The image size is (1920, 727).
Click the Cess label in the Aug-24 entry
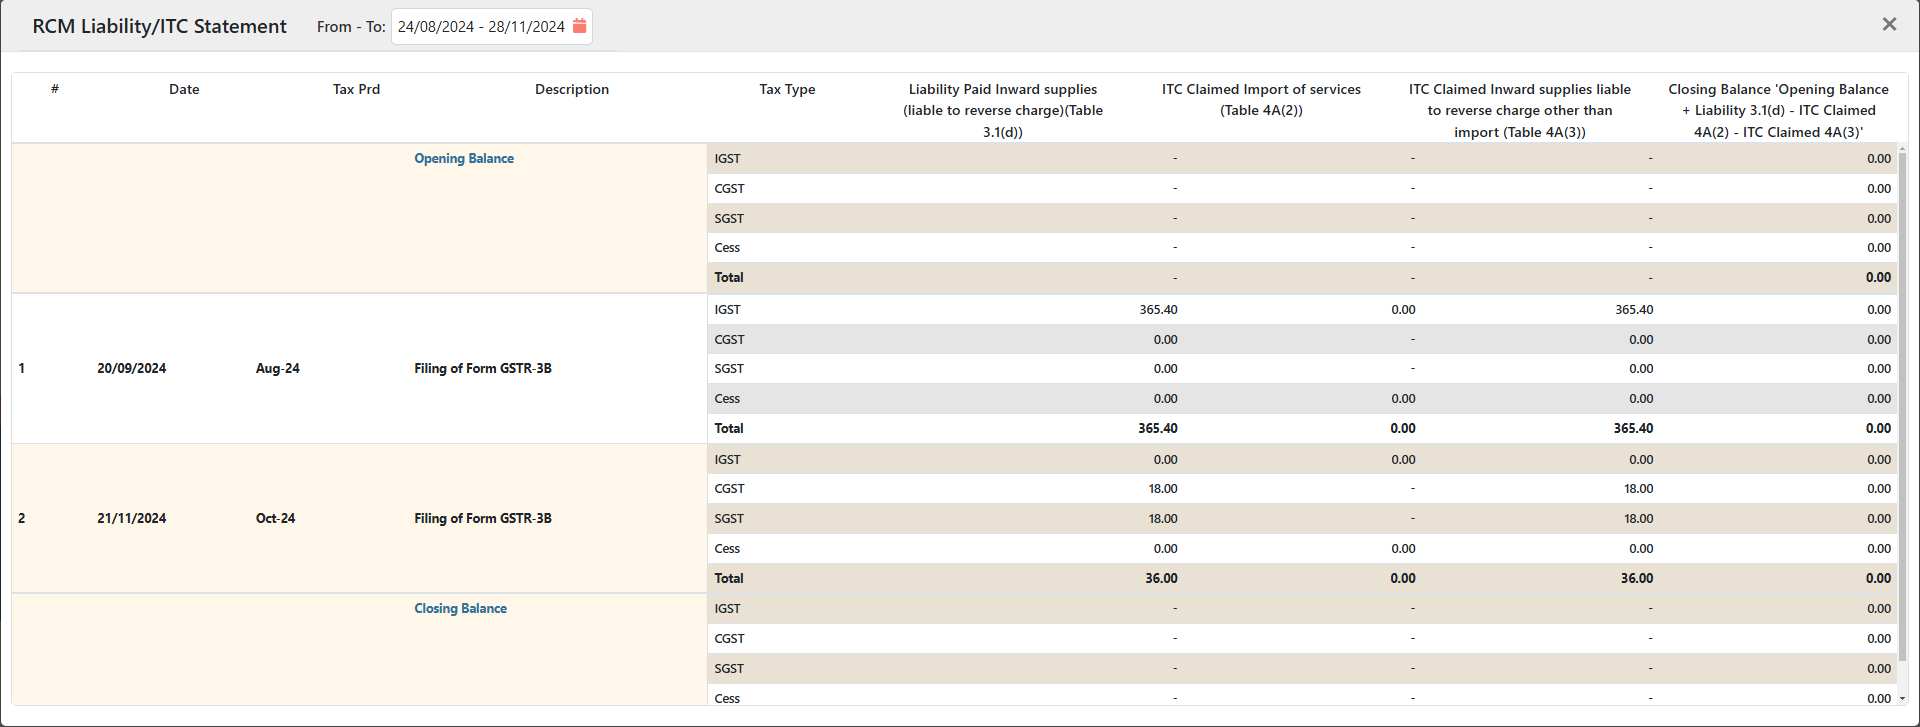(x=727, y=398)
